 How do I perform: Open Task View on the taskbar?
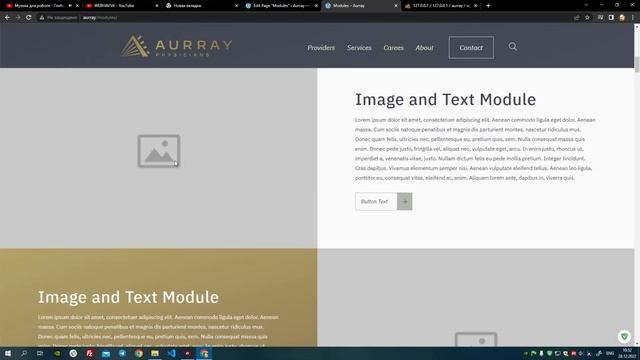click(40, 353)
